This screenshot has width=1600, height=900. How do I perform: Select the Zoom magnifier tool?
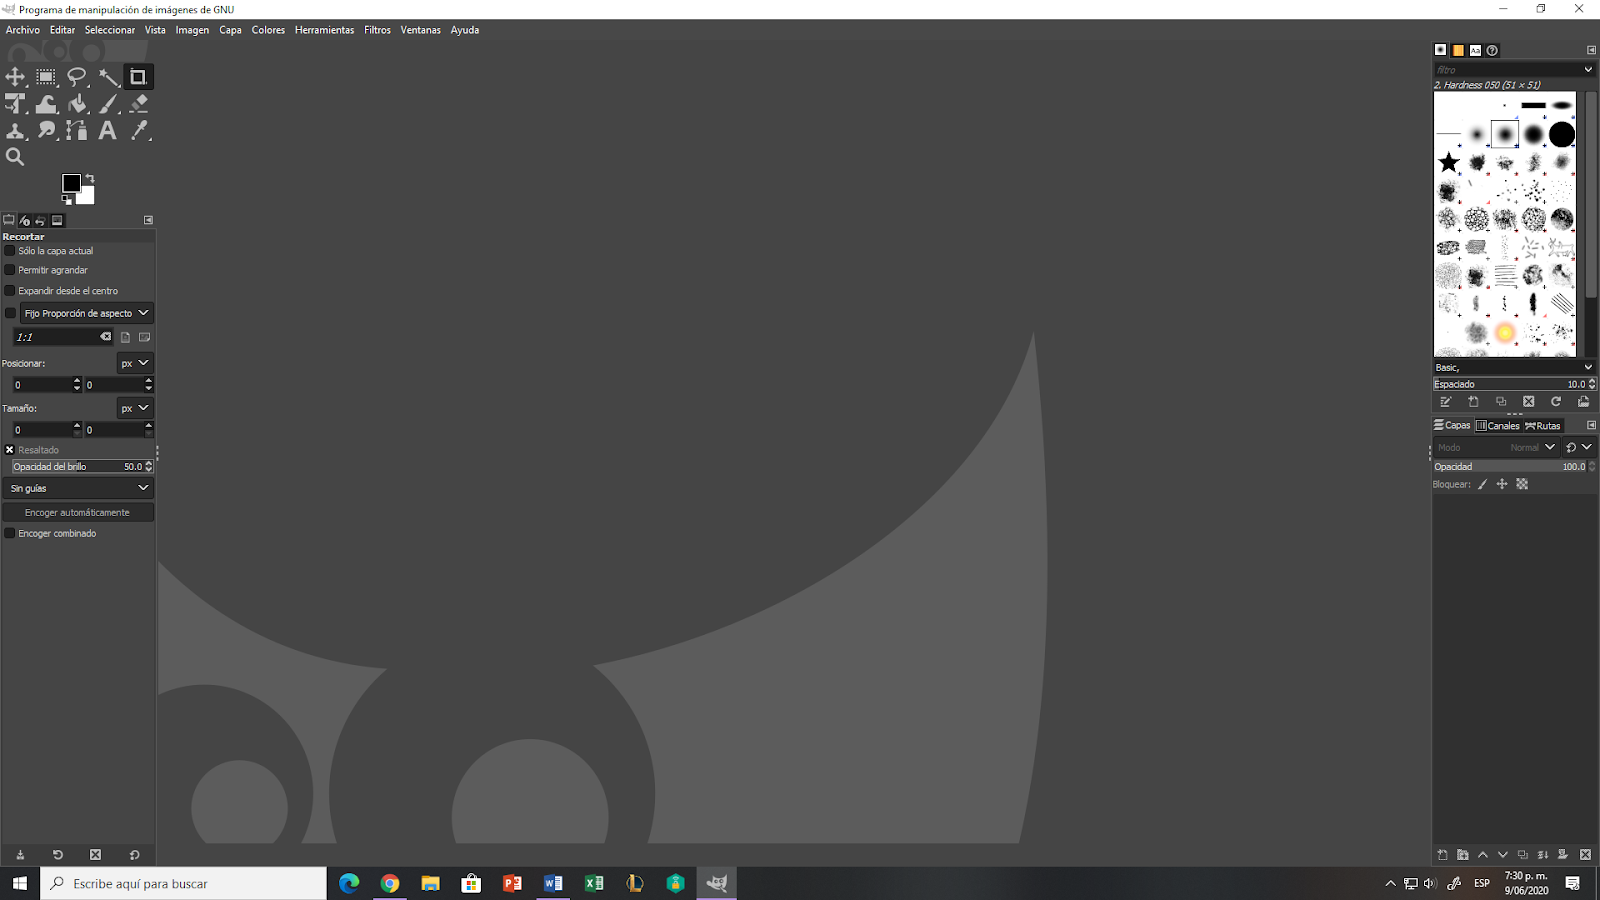pos(15,157)
